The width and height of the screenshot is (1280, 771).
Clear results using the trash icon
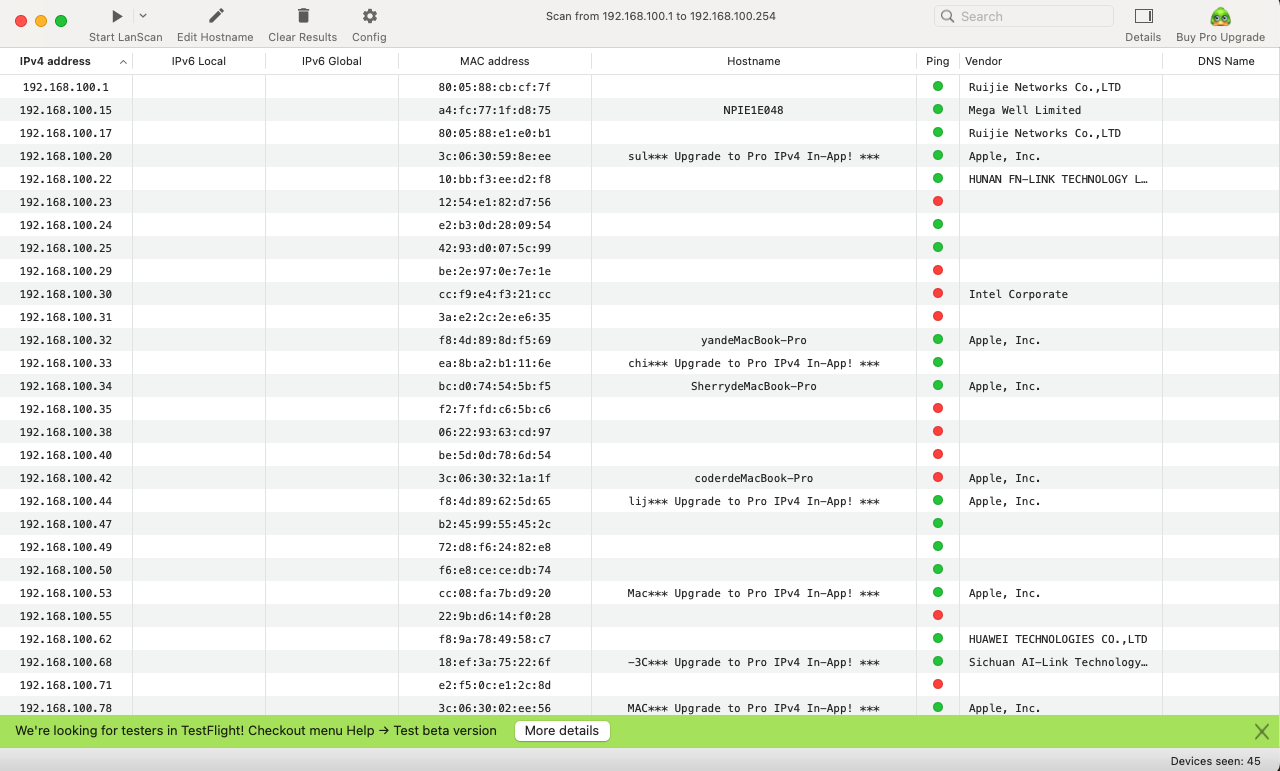[x=303, y=16]
